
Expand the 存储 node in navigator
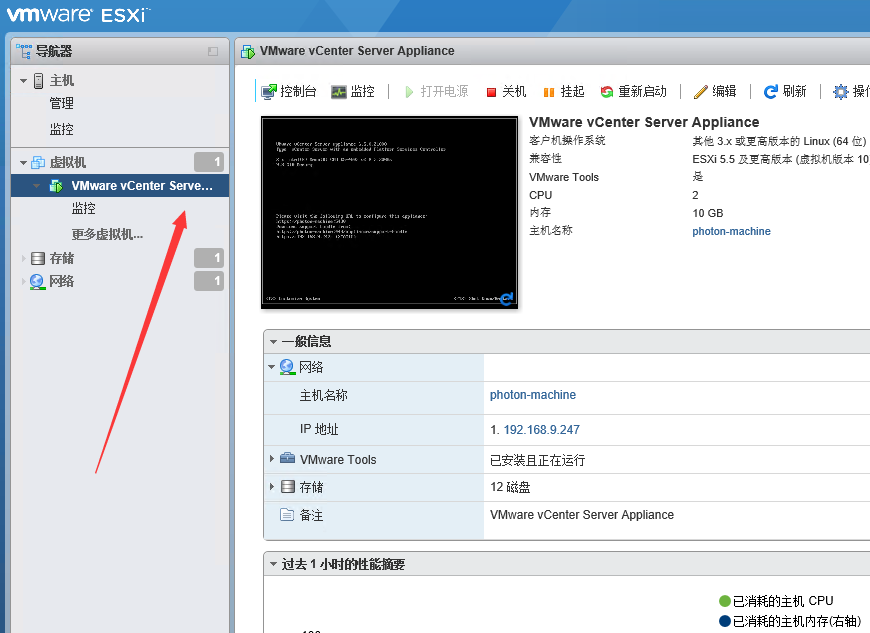[23, 259]
